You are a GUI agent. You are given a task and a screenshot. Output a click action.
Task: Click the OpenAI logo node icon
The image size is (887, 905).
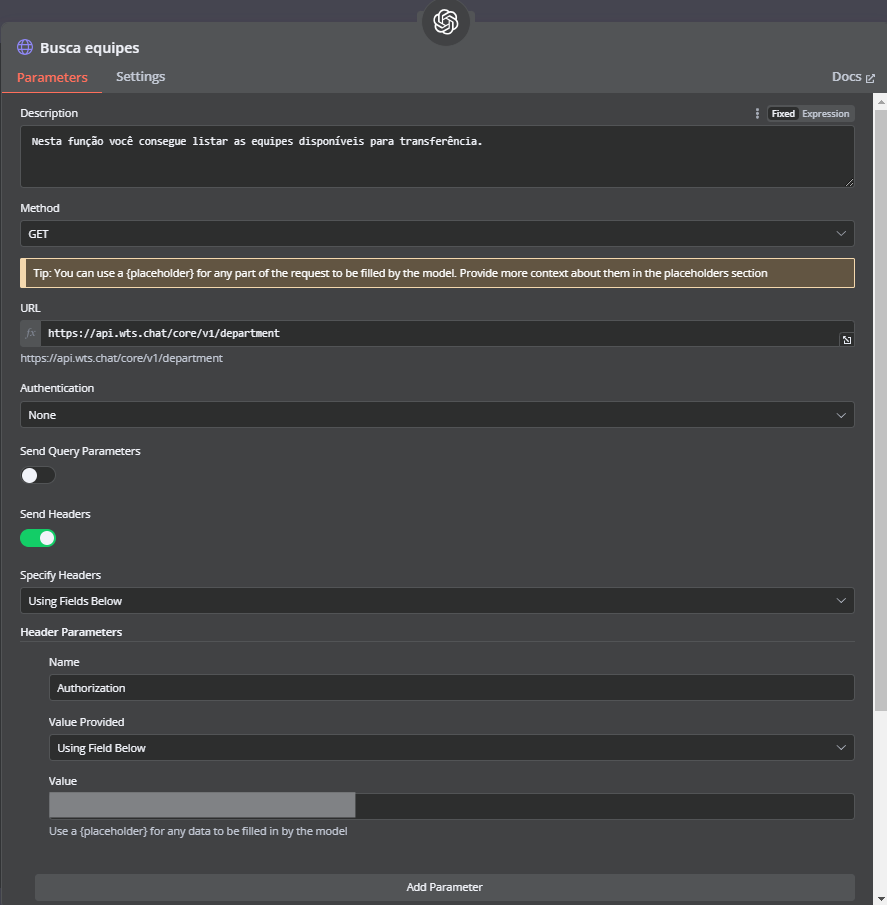(x=445, y=22)
